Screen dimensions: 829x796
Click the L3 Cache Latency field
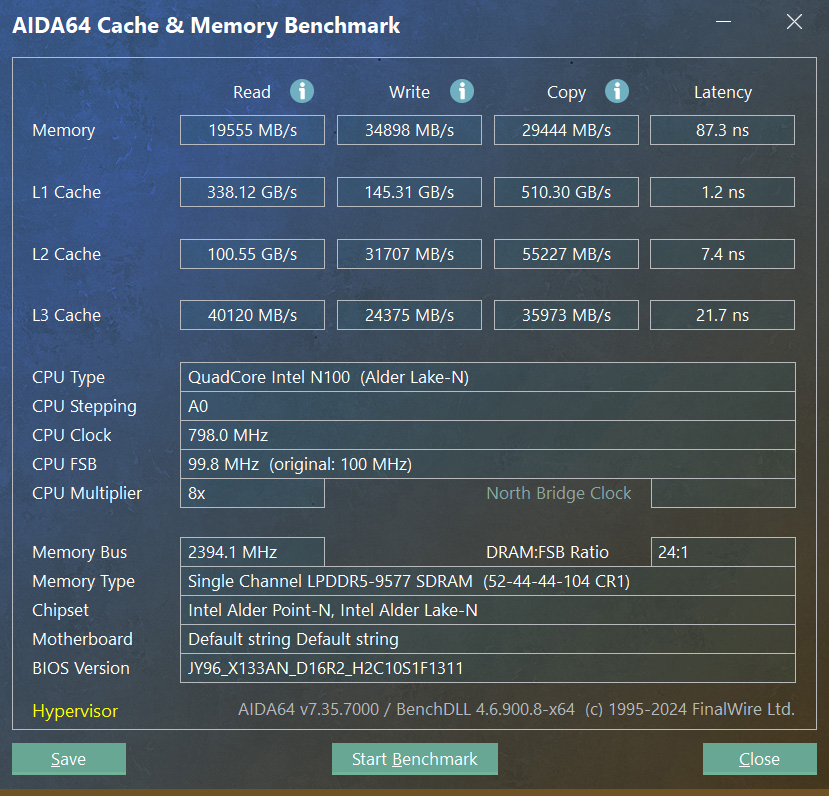722,315
